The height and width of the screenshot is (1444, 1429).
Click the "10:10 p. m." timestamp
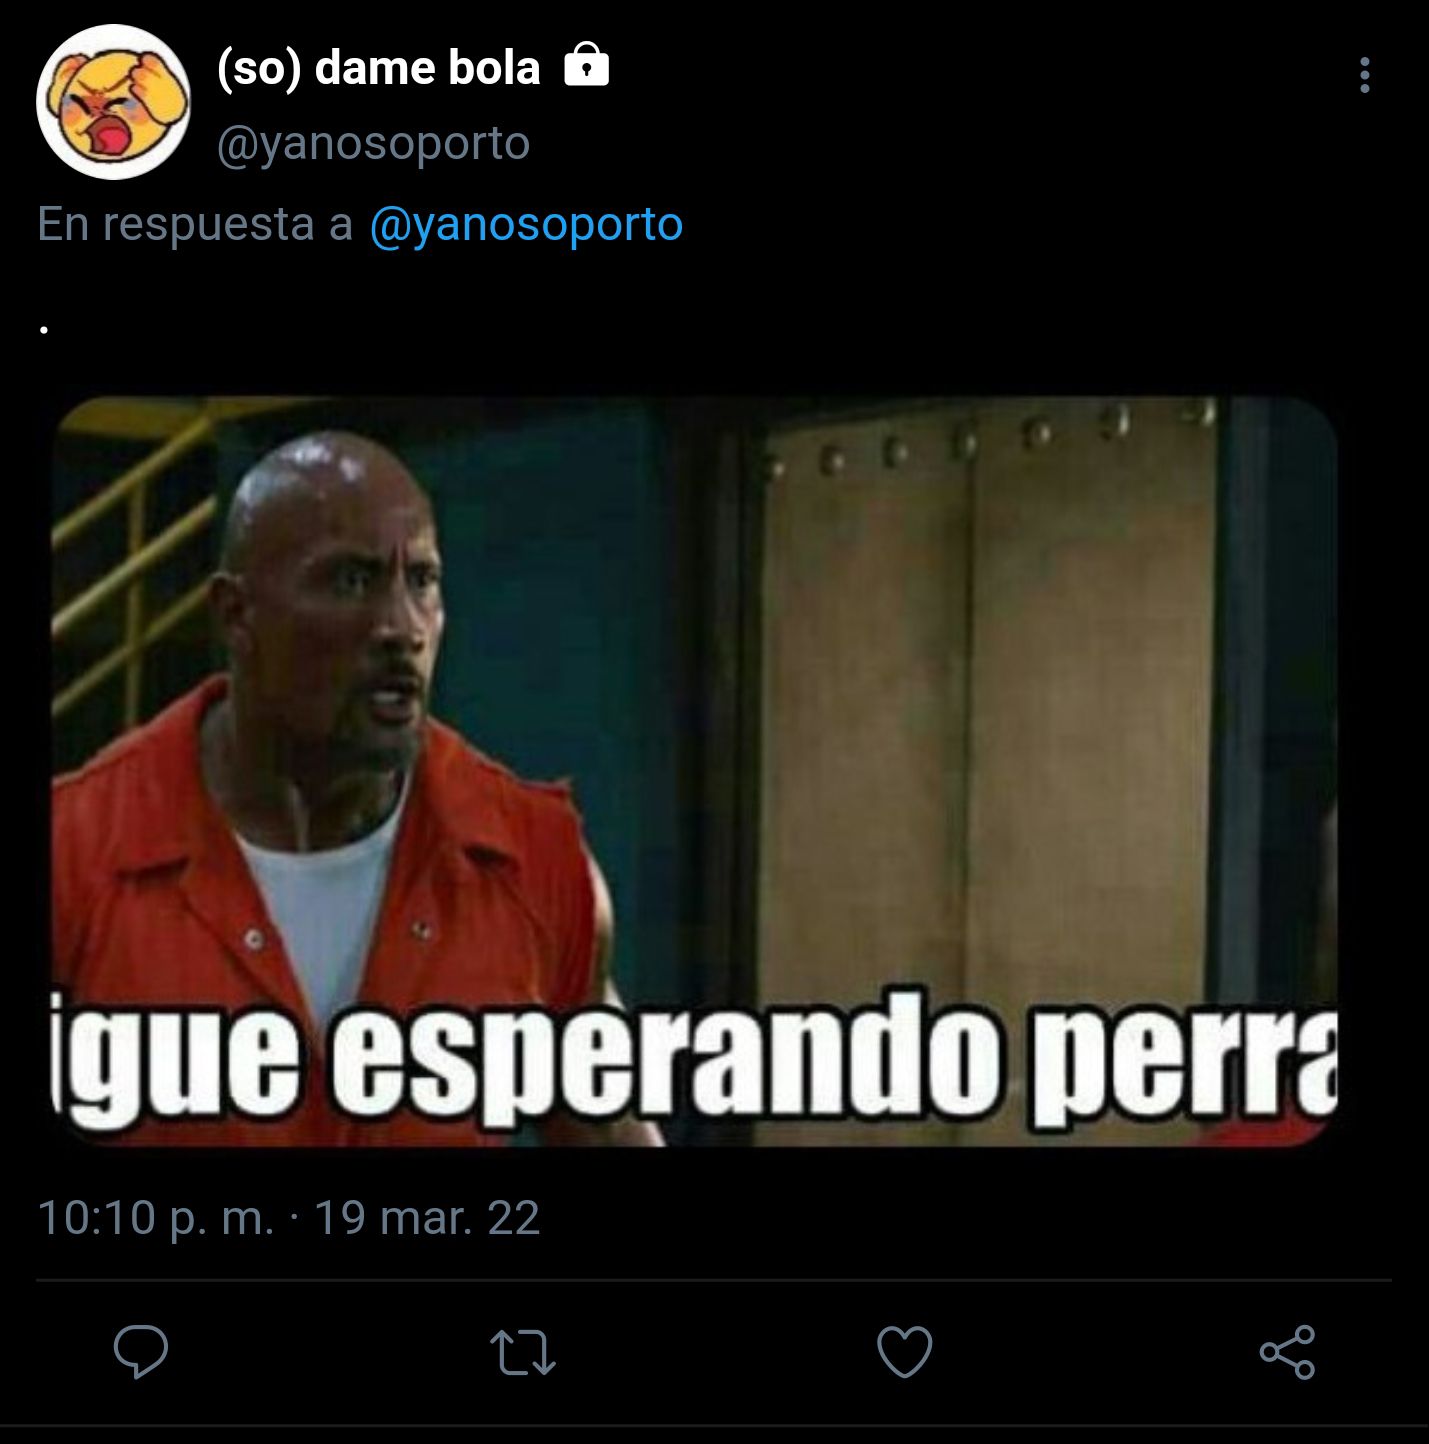pos(155,1218)
